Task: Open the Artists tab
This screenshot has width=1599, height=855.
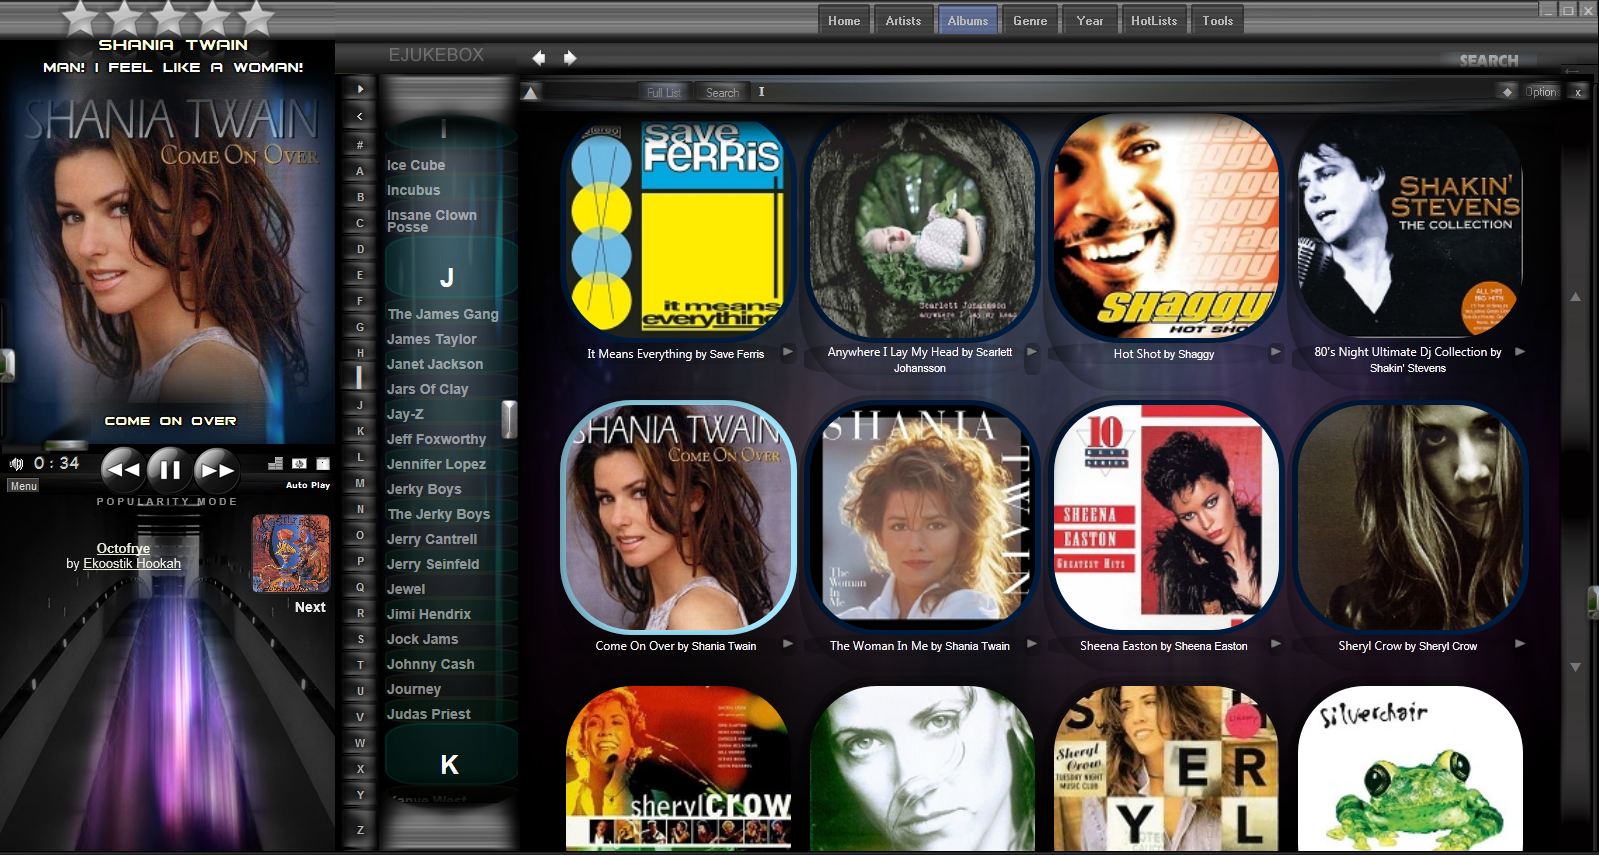Action: 903,20
